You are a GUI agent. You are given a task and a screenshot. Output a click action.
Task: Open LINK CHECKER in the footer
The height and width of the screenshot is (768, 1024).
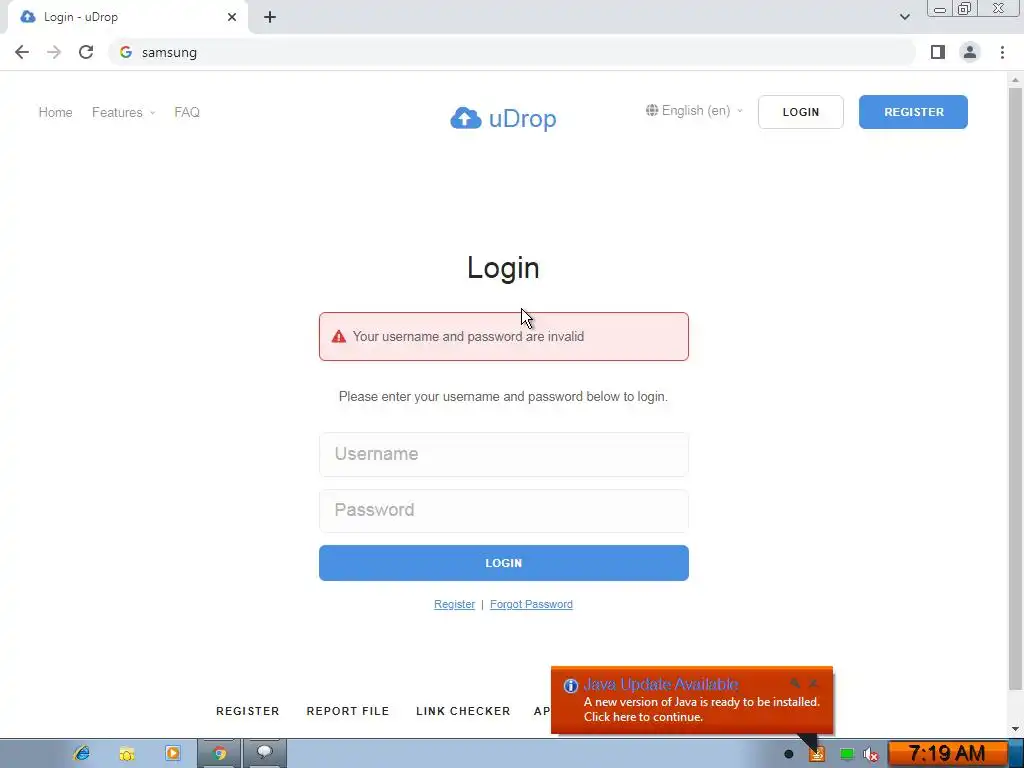(463, 711)
